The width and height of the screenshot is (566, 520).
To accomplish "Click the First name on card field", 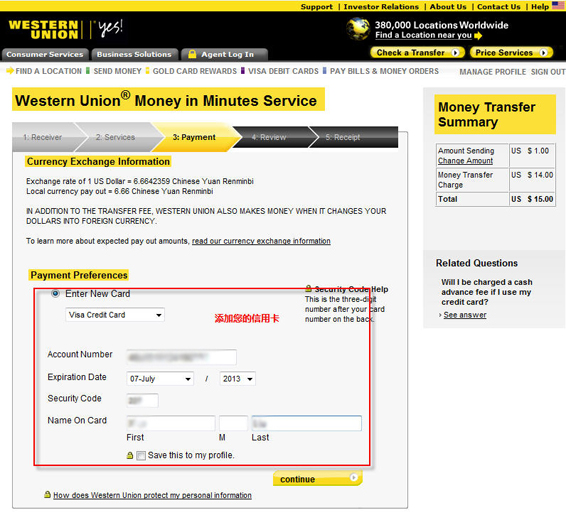I will pyautogui.click(x=171, y=423).
